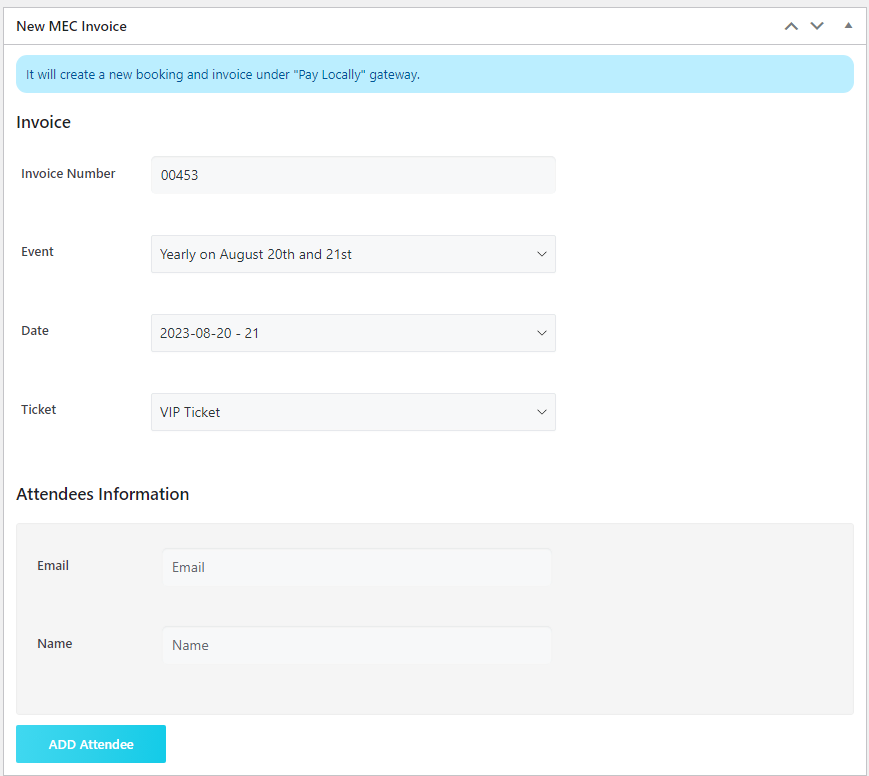
Task: Click the Attendees Information heading
Action: click(x=103, y=494)
